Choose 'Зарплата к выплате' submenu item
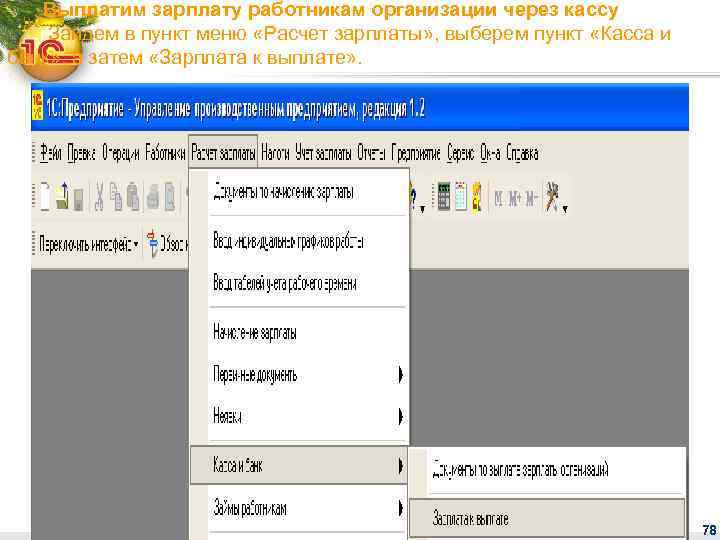The image size is (720, 540). 546,518
